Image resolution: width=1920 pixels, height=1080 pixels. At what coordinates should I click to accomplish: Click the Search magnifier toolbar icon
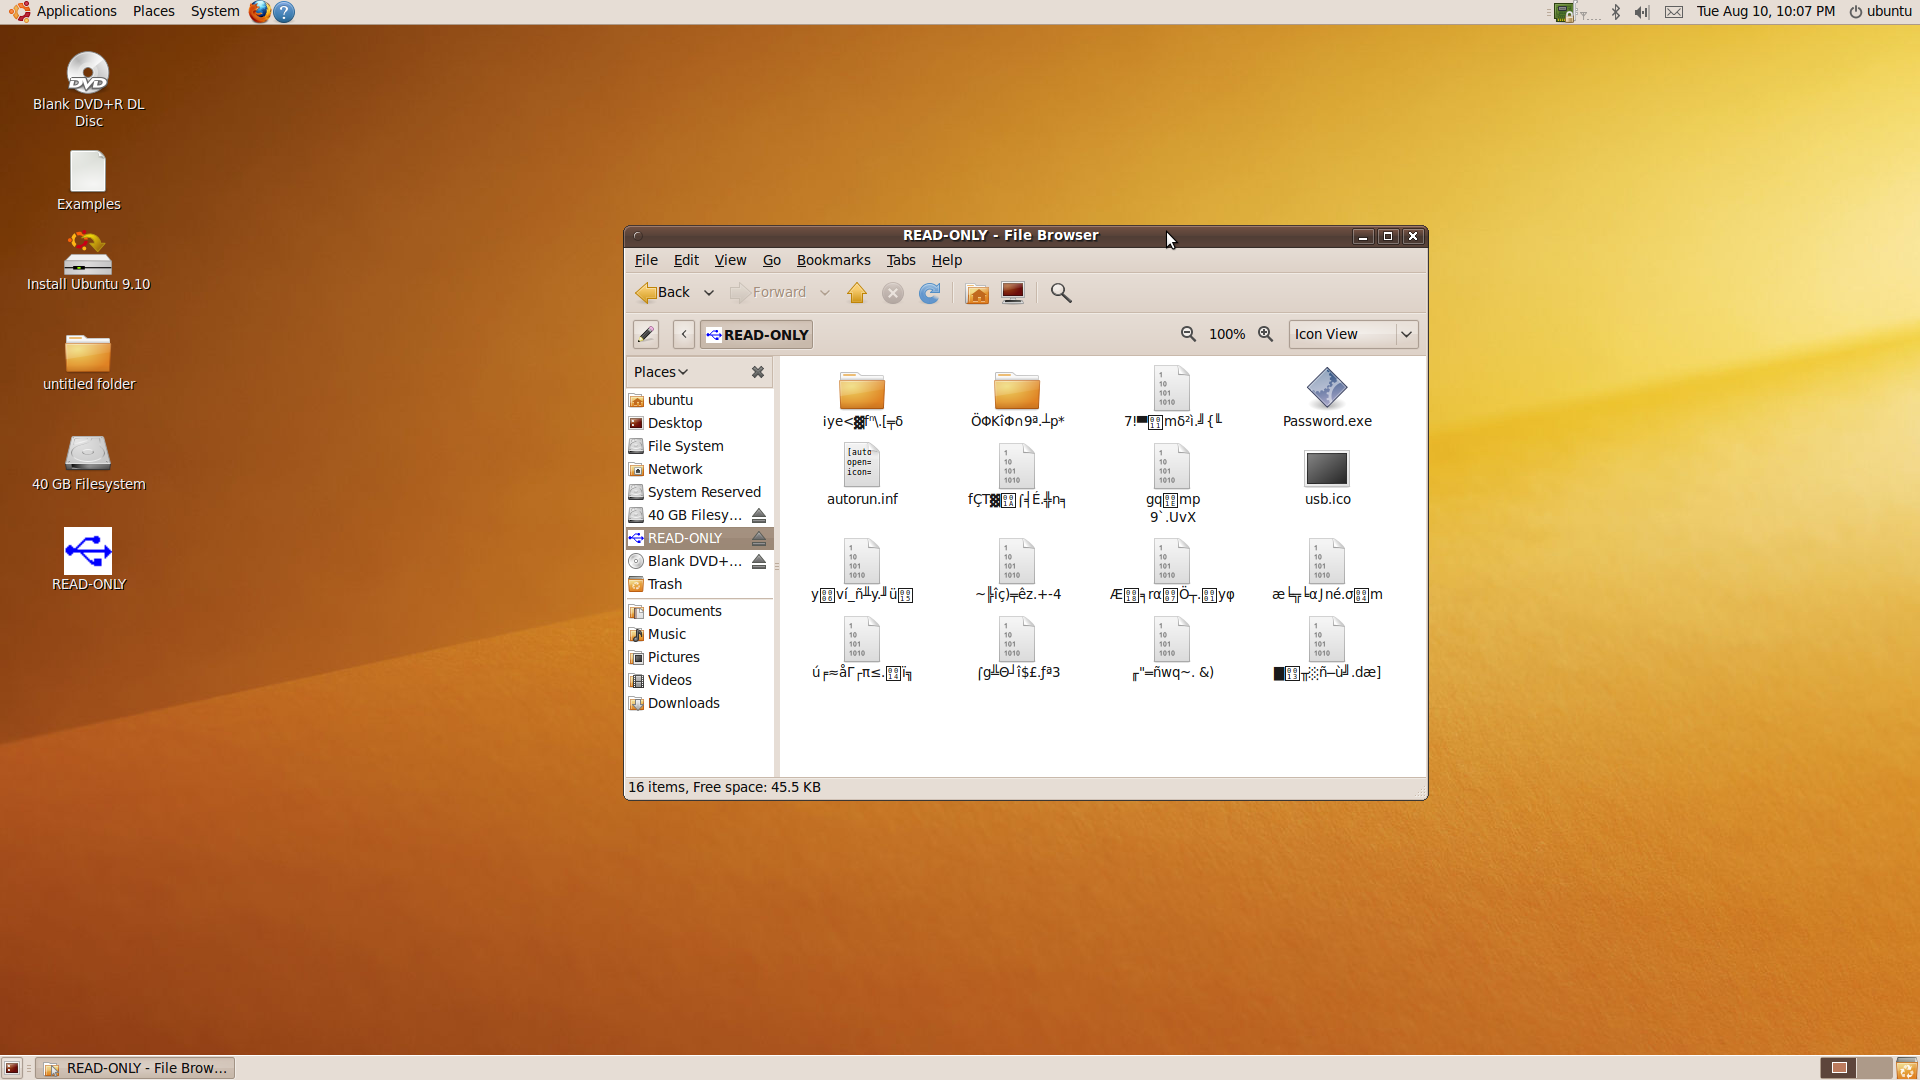1061,293
